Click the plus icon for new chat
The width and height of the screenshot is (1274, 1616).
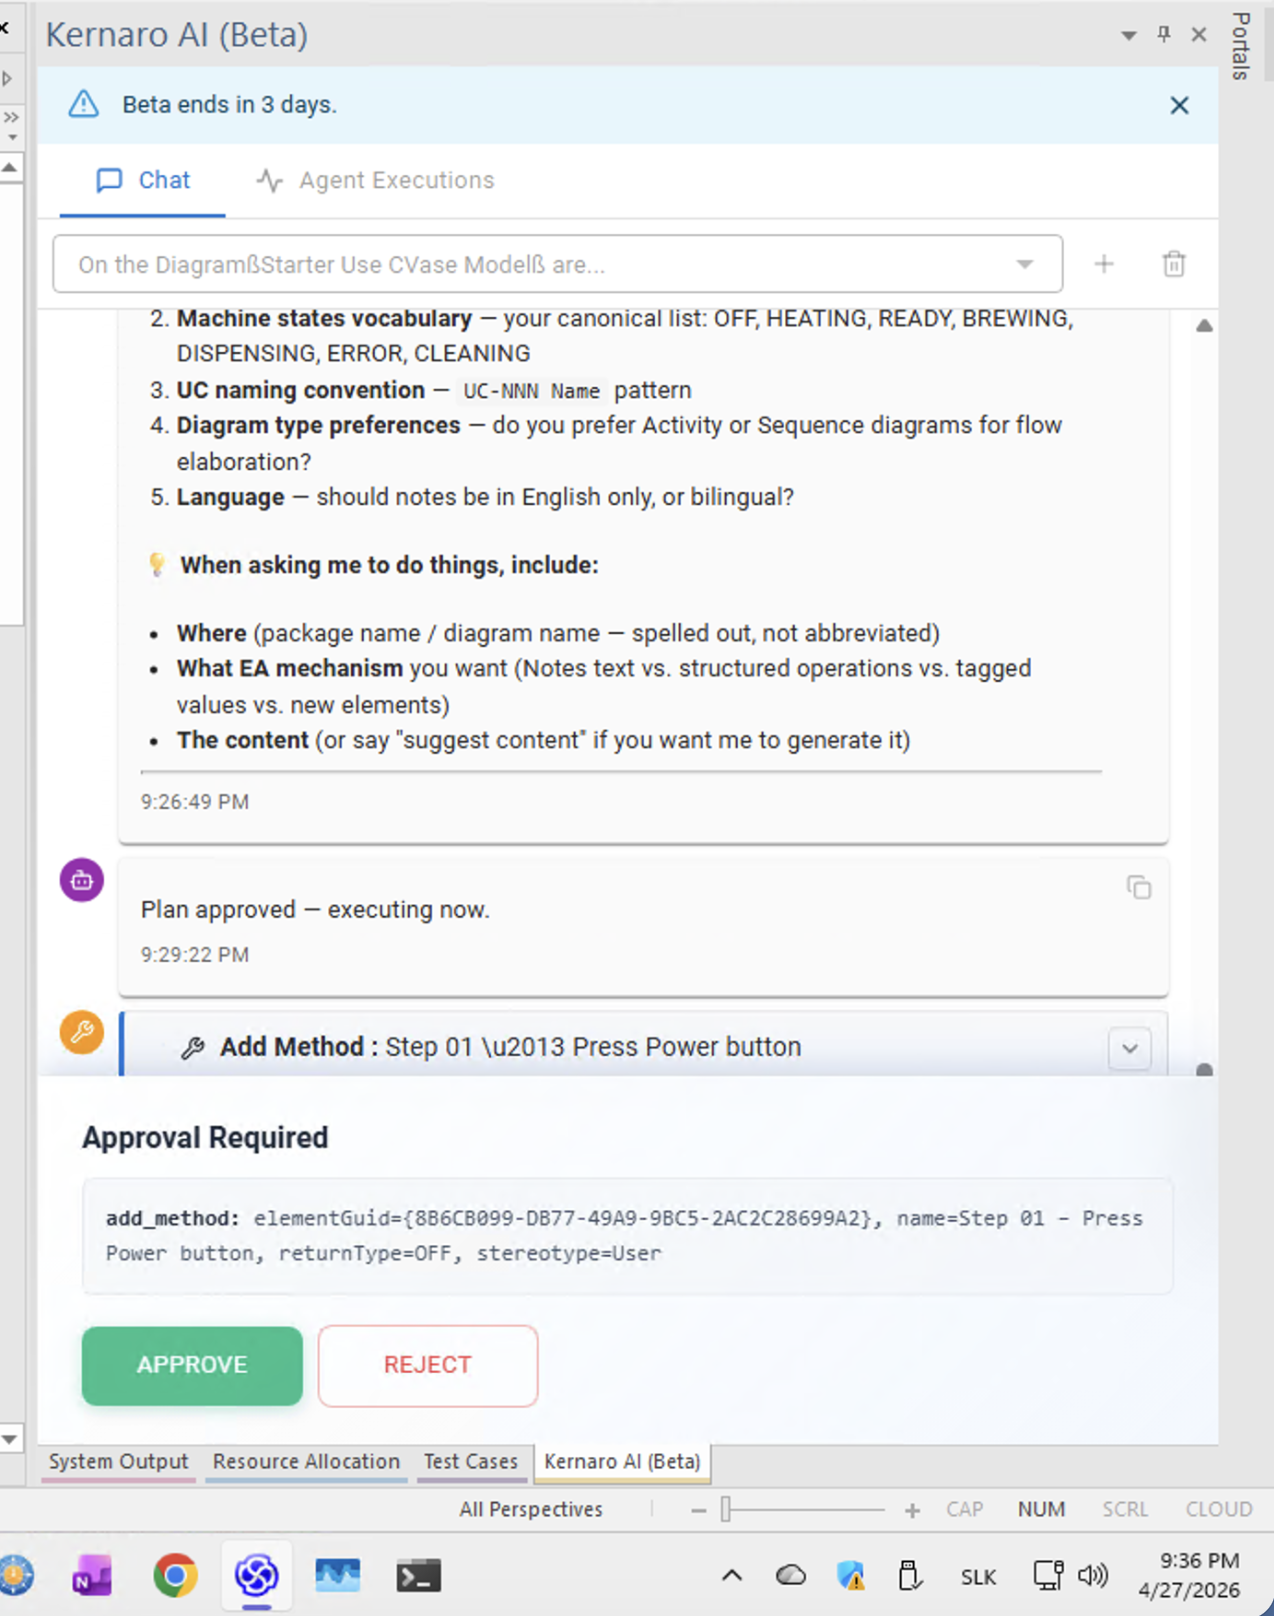(x=1104, y=264)
